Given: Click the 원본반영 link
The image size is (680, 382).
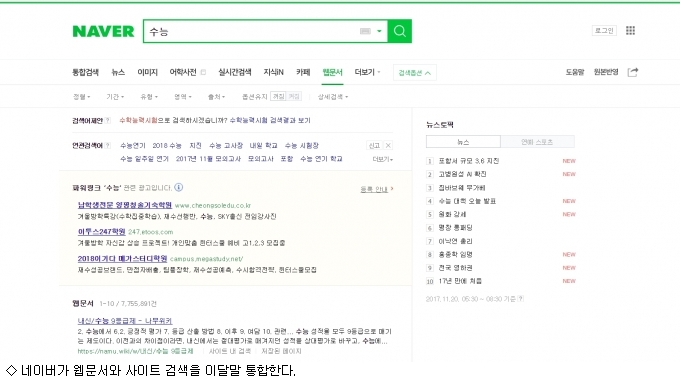Looking at the screenshot, I should (x=606, y=72).
